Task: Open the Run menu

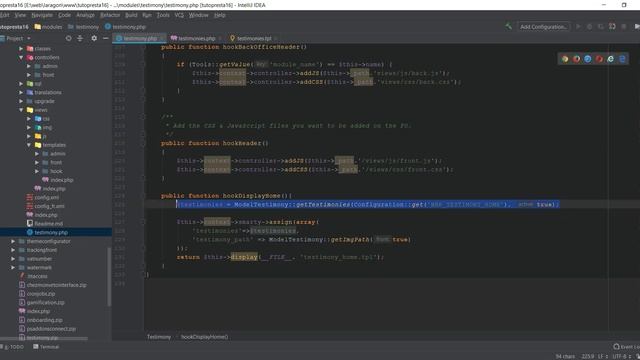Action: tap(147, 15)
